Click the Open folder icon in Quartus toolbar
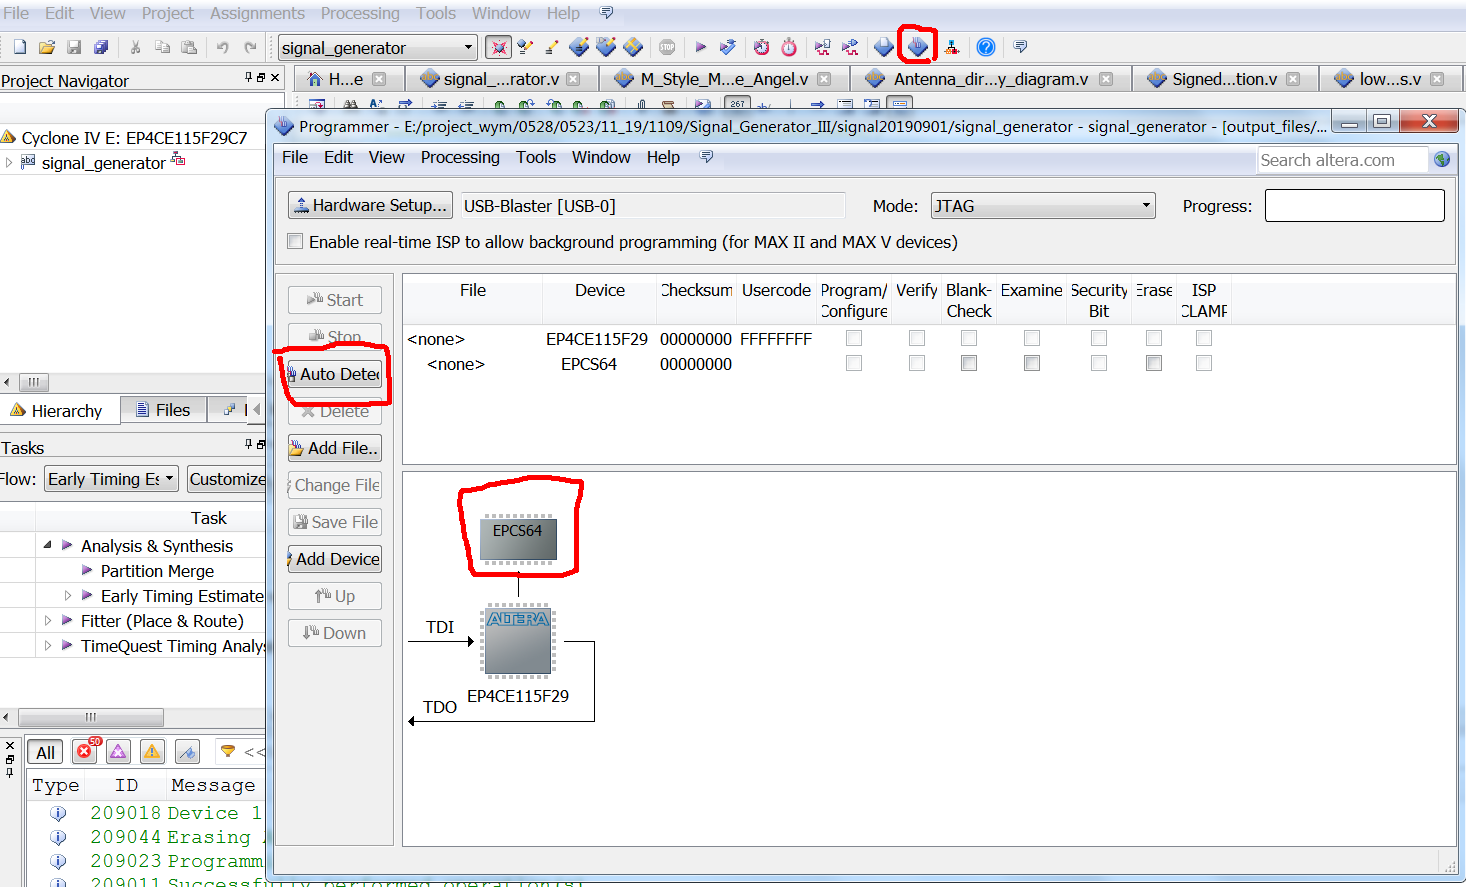This screenshot has width=1466, height=887. (x=47, y=47)
